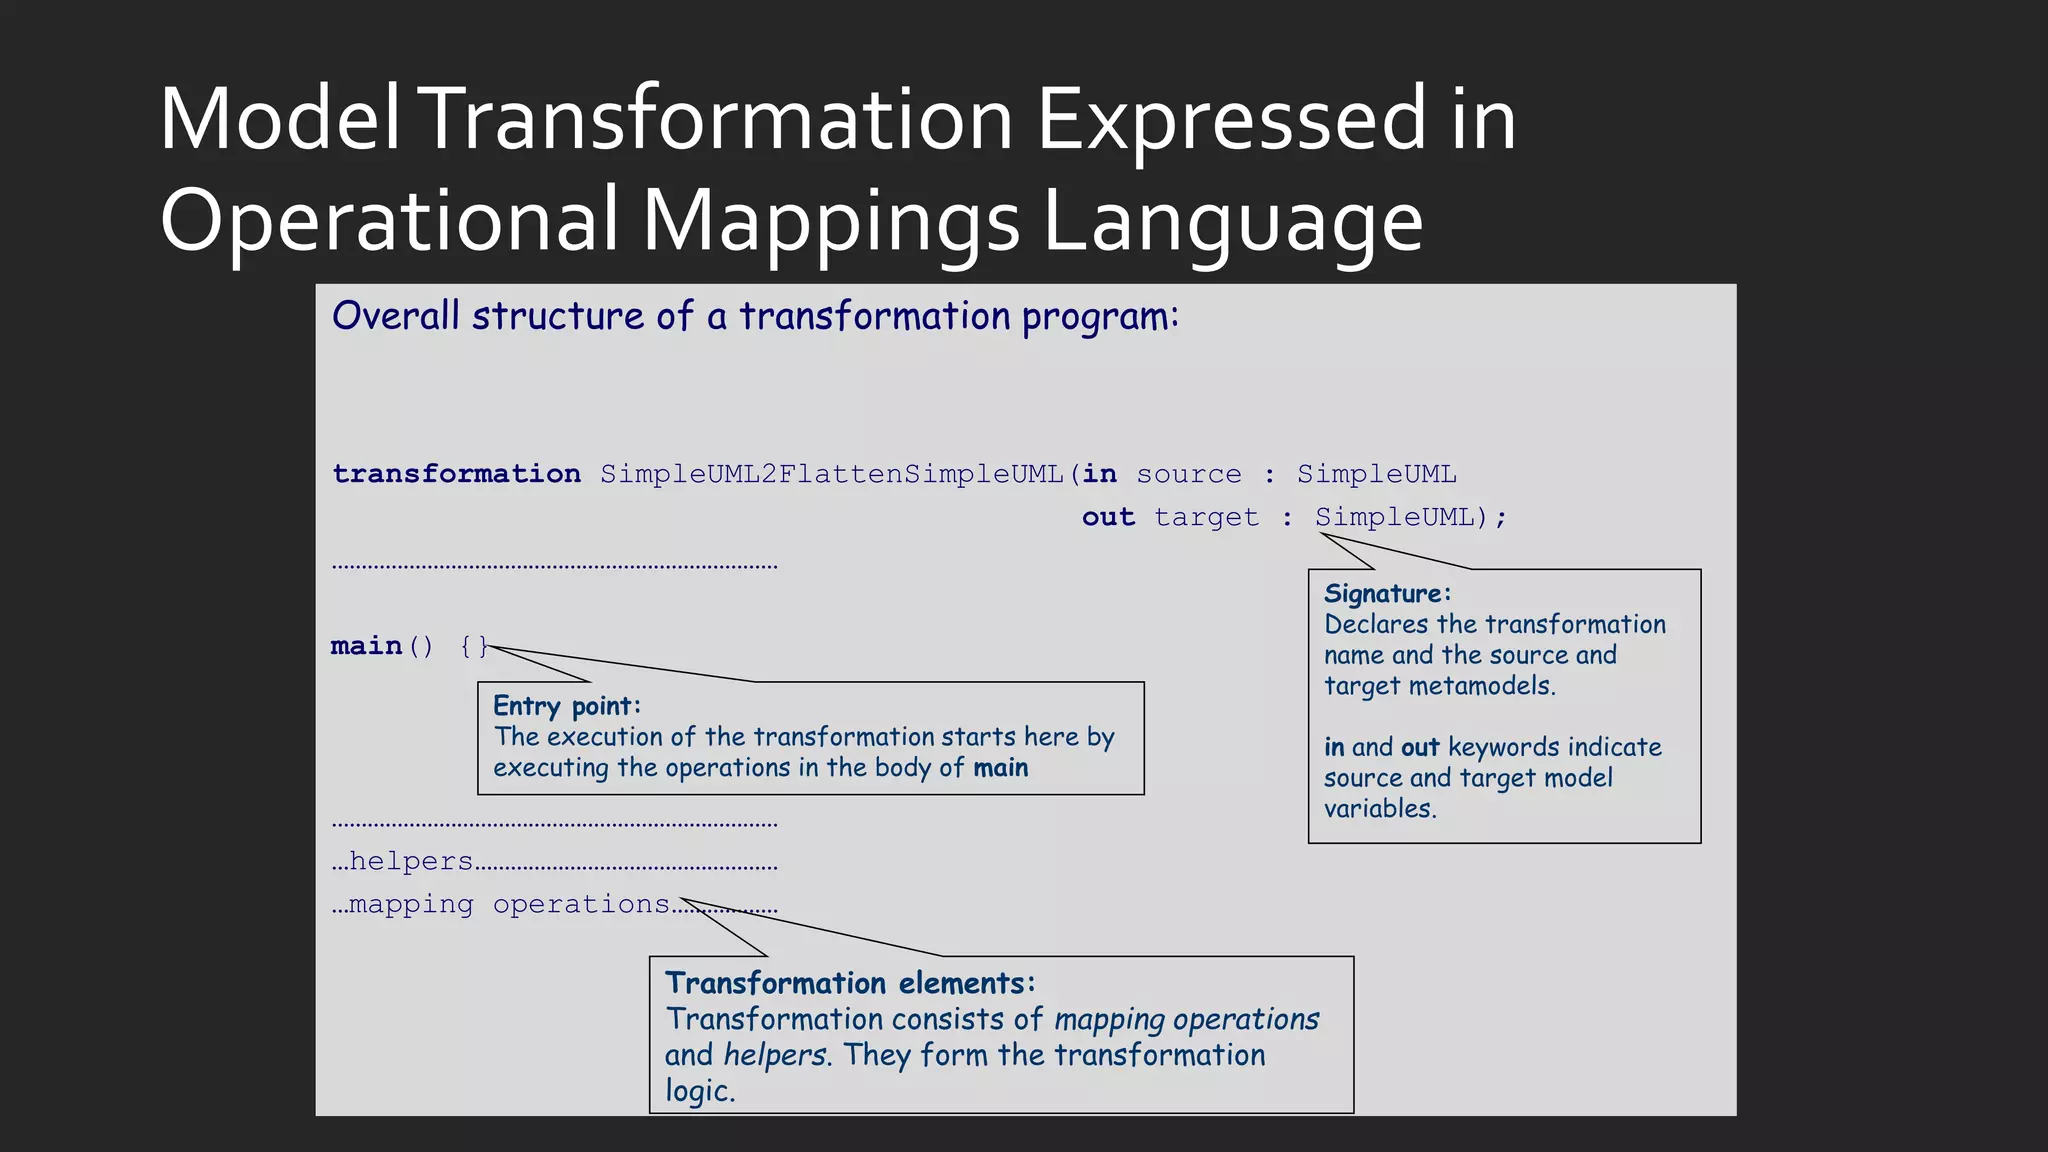Click the 'main()' entry point code
The image size is (2048, 1152).
coord(382,646)
